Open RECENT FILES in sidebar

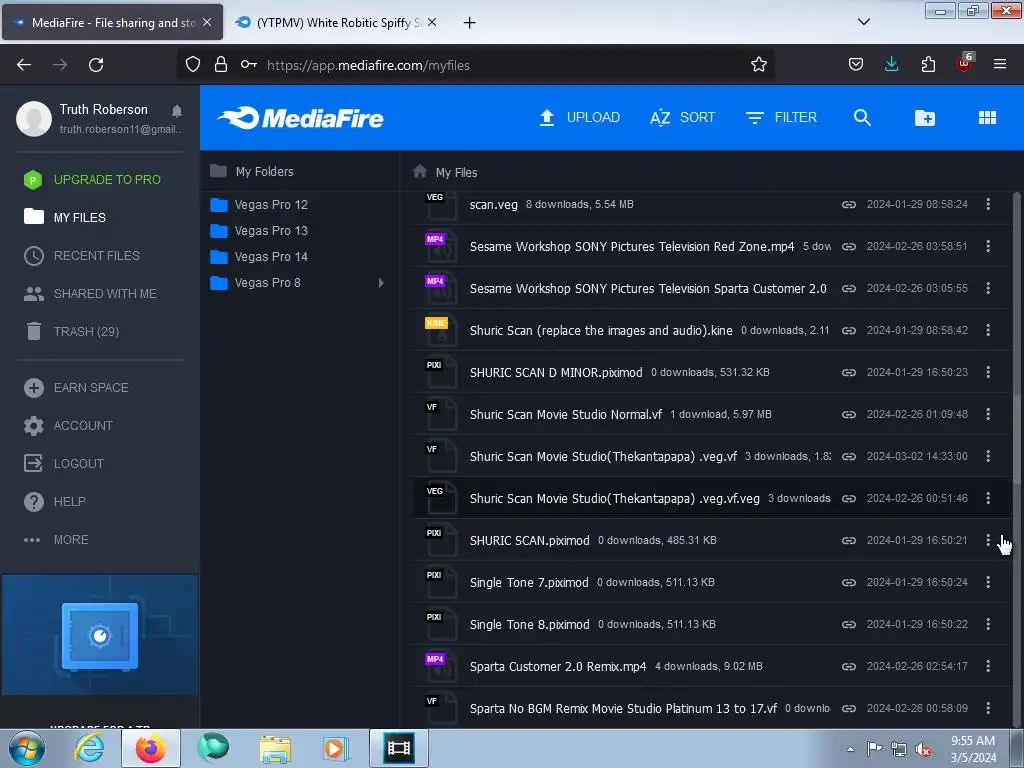tap(82, 255)
